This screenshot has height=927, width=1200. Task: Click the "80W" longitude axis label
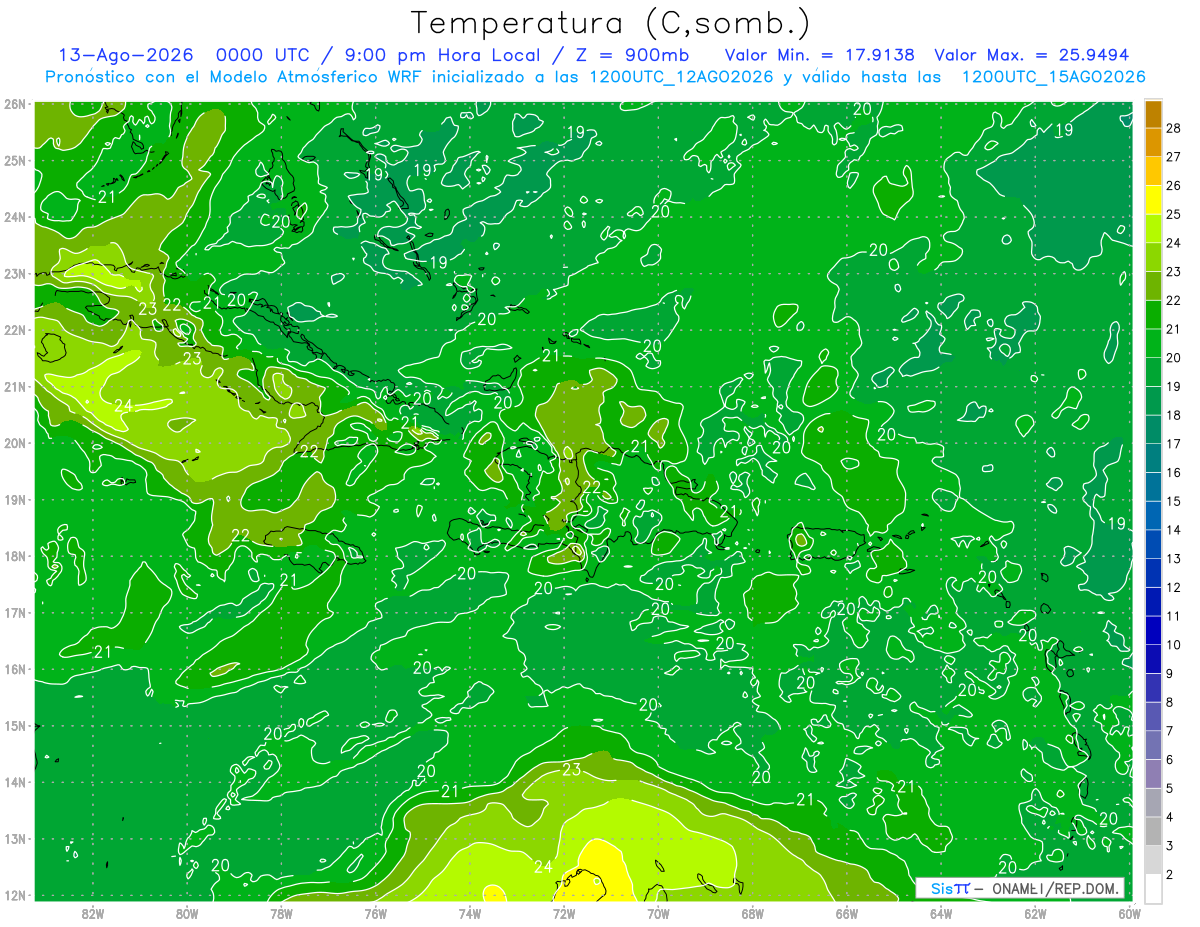tap(187, 913)
